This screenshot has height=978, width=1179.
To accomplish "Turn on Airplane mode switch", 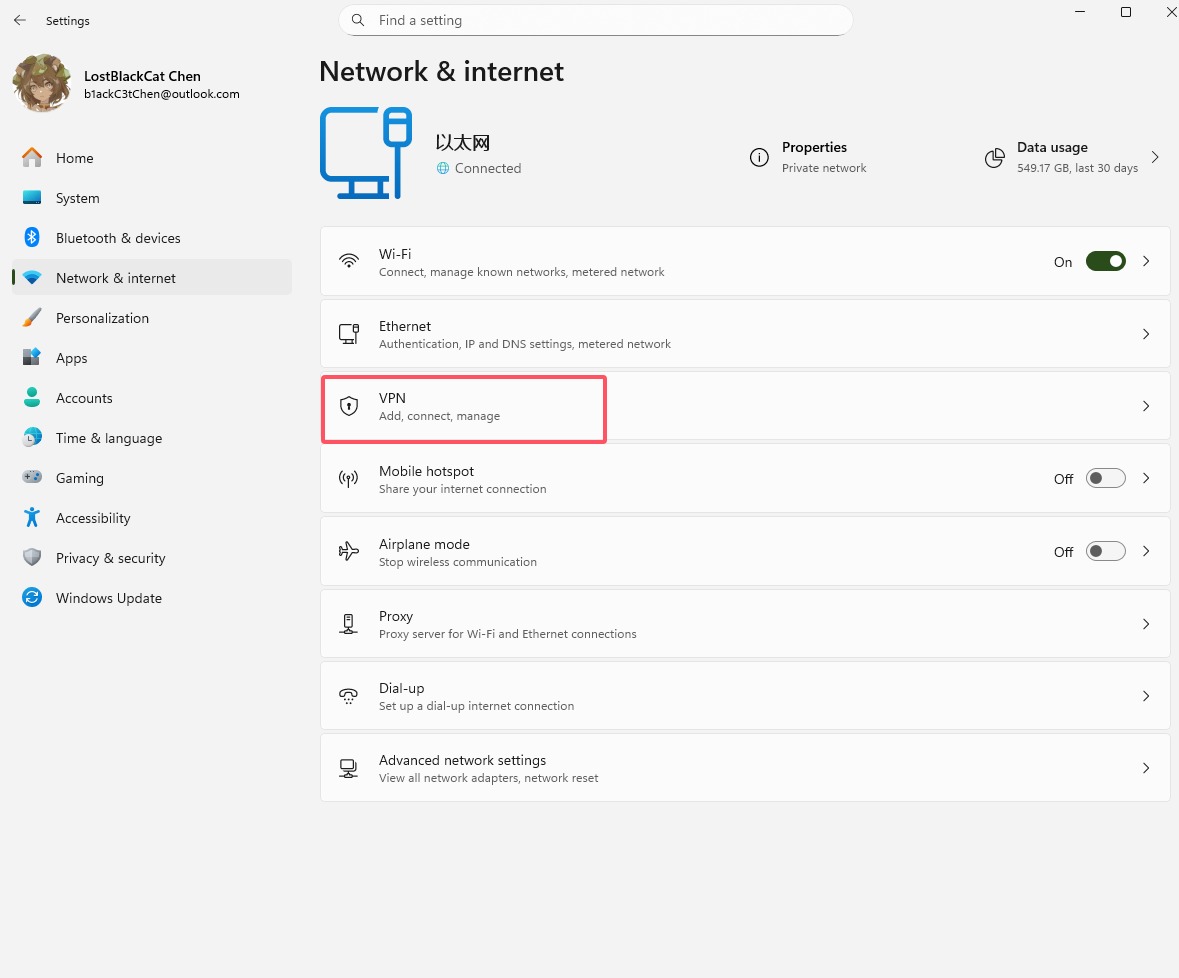I will point(1105,551).
